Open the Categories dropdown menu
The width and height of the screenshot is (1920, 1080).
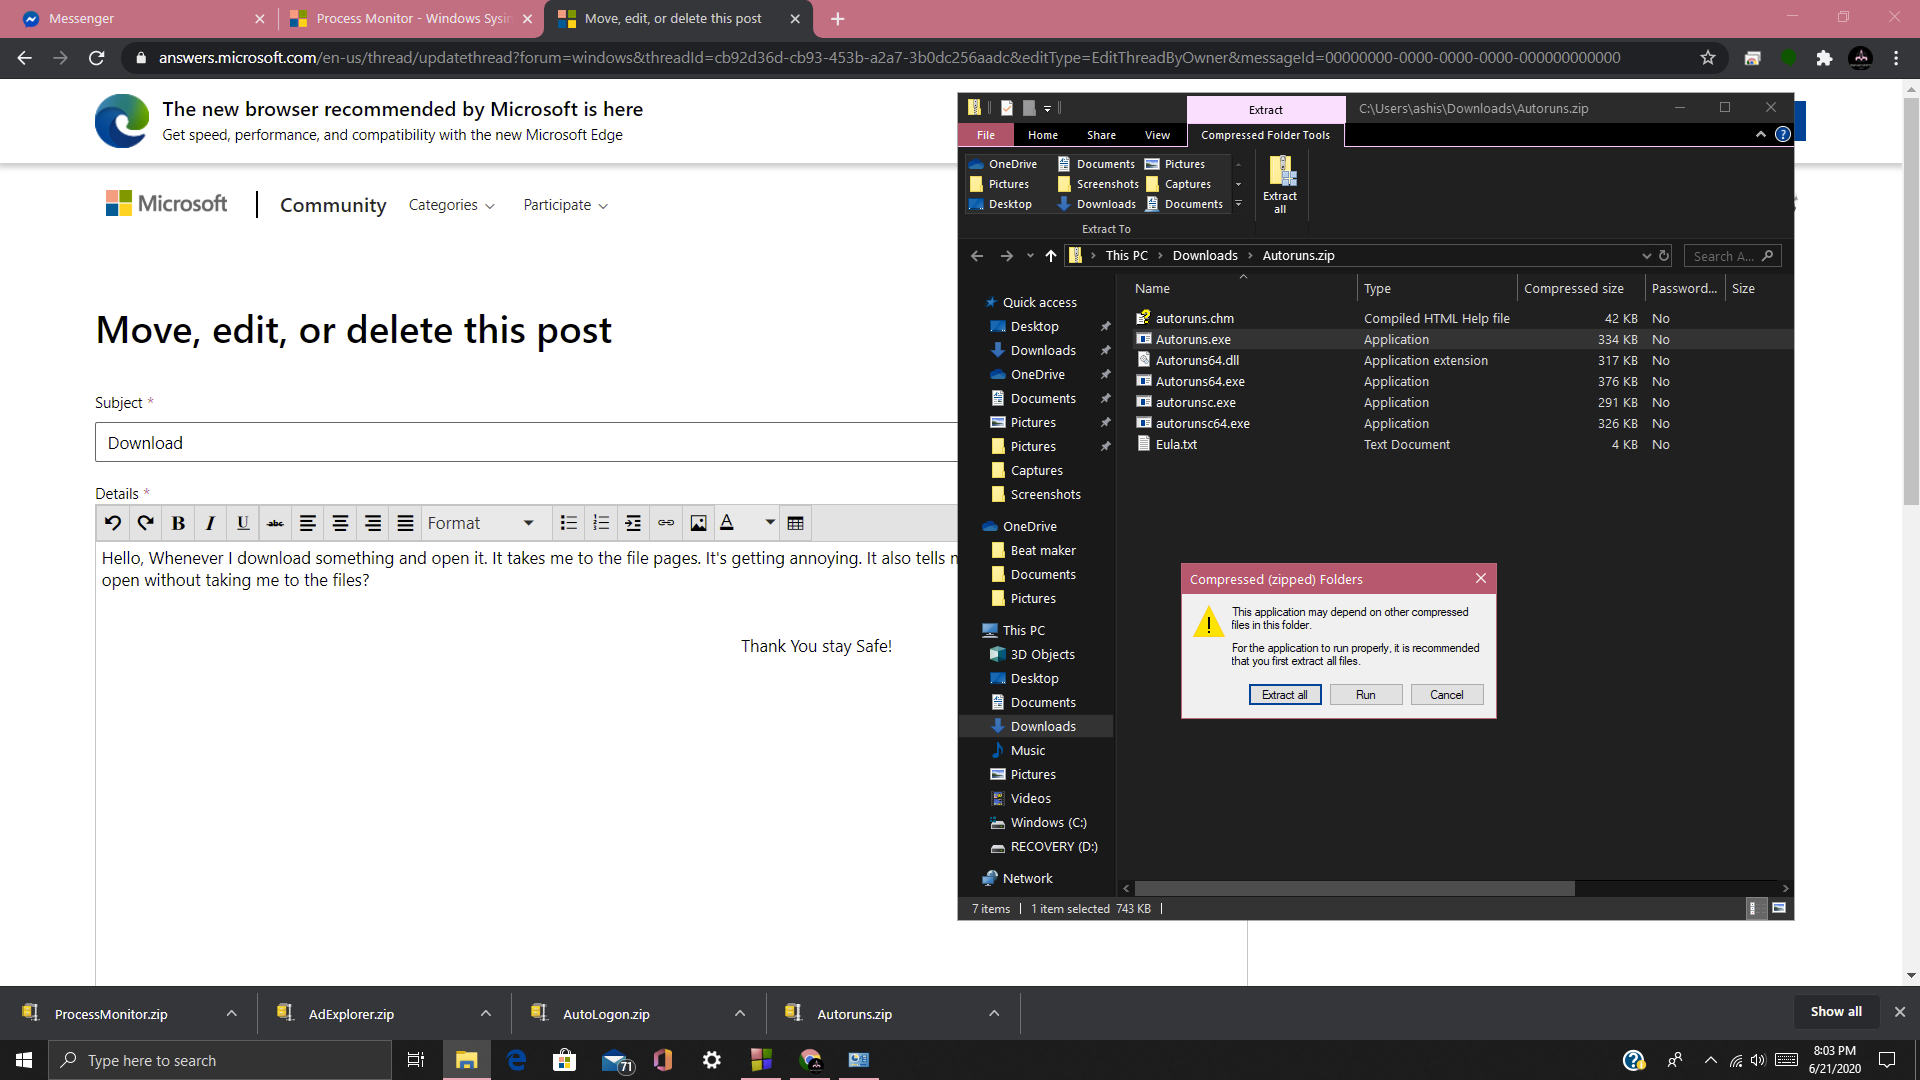(451, 205)
